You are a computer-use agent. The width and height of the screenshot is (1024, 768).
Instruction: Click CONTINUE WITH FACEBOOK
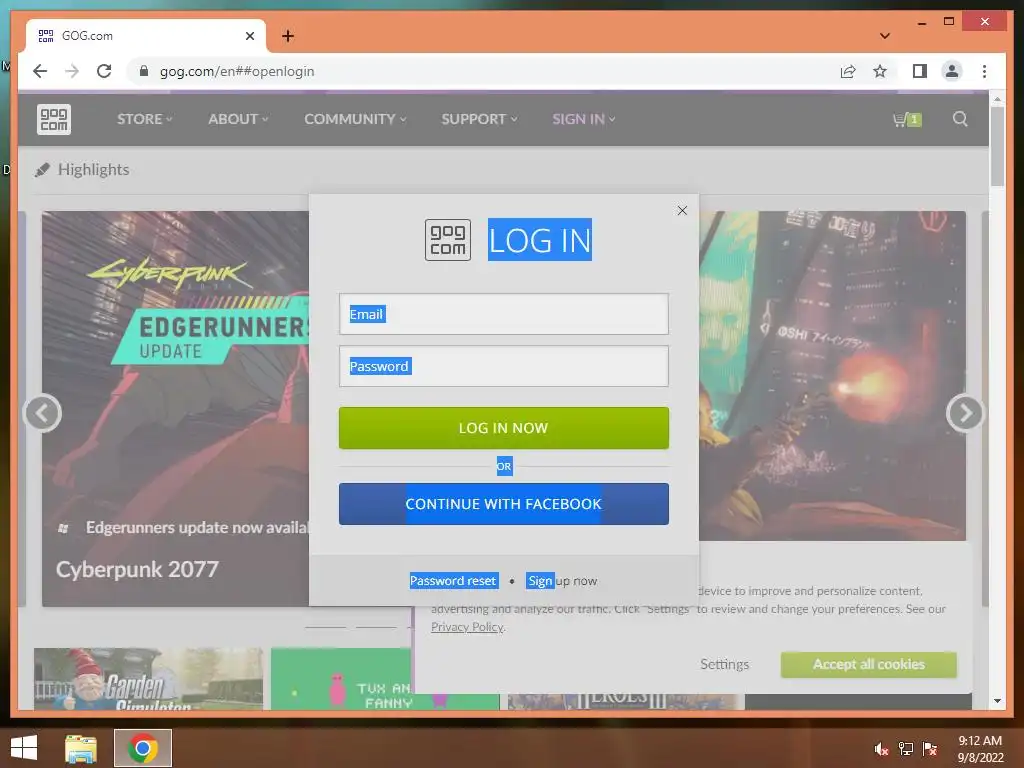[x=504, y=504]
